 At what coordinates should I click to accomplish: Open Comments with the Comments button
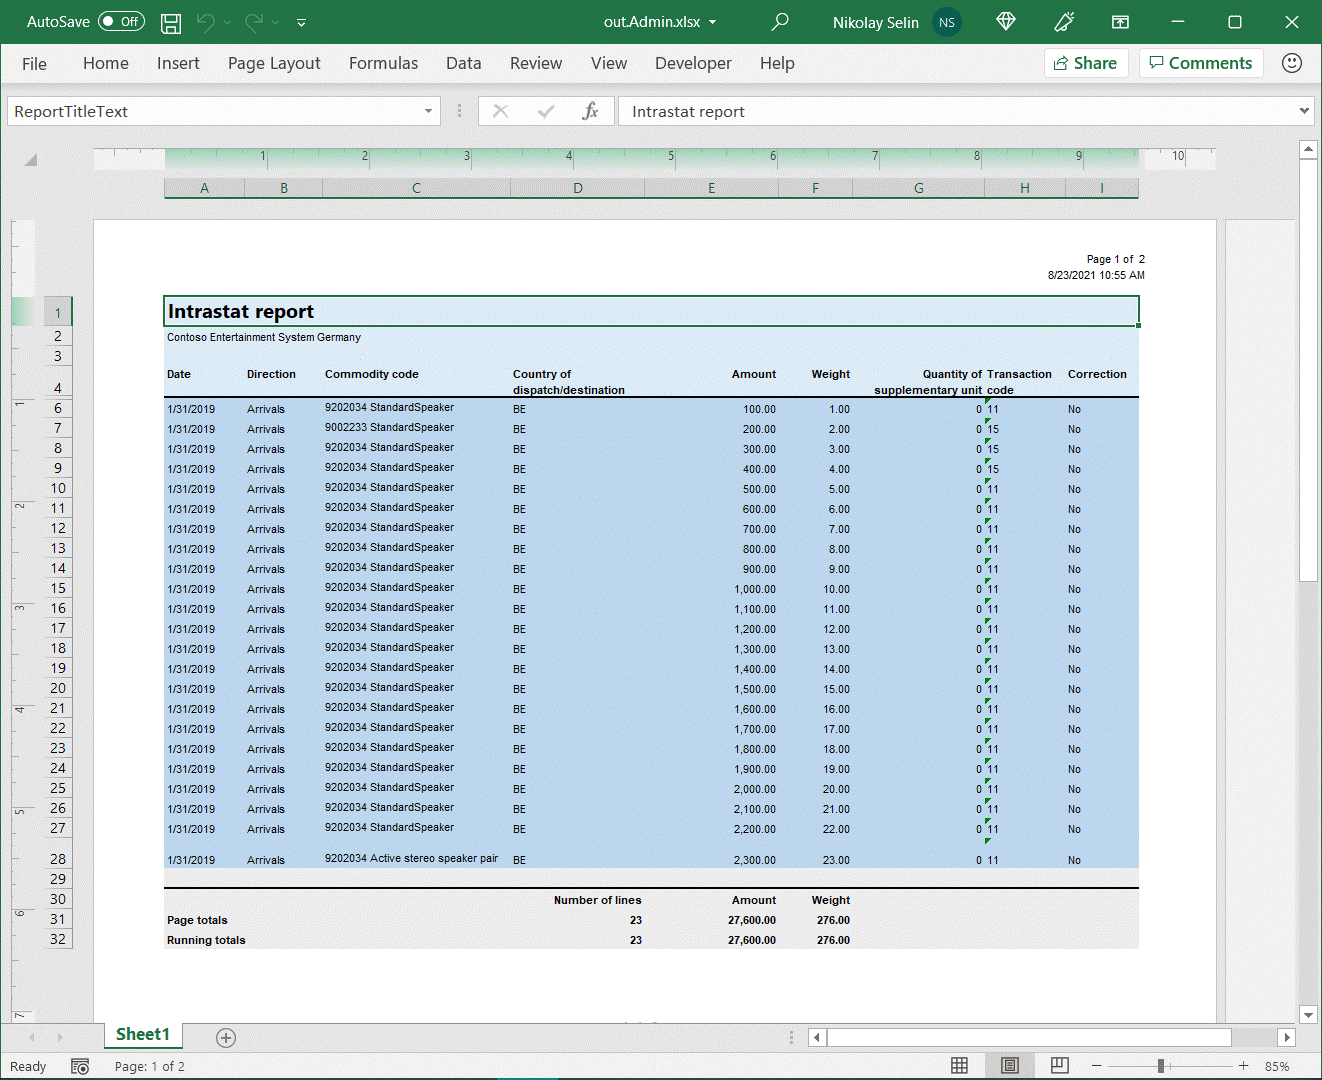(x=1201, y=62)
